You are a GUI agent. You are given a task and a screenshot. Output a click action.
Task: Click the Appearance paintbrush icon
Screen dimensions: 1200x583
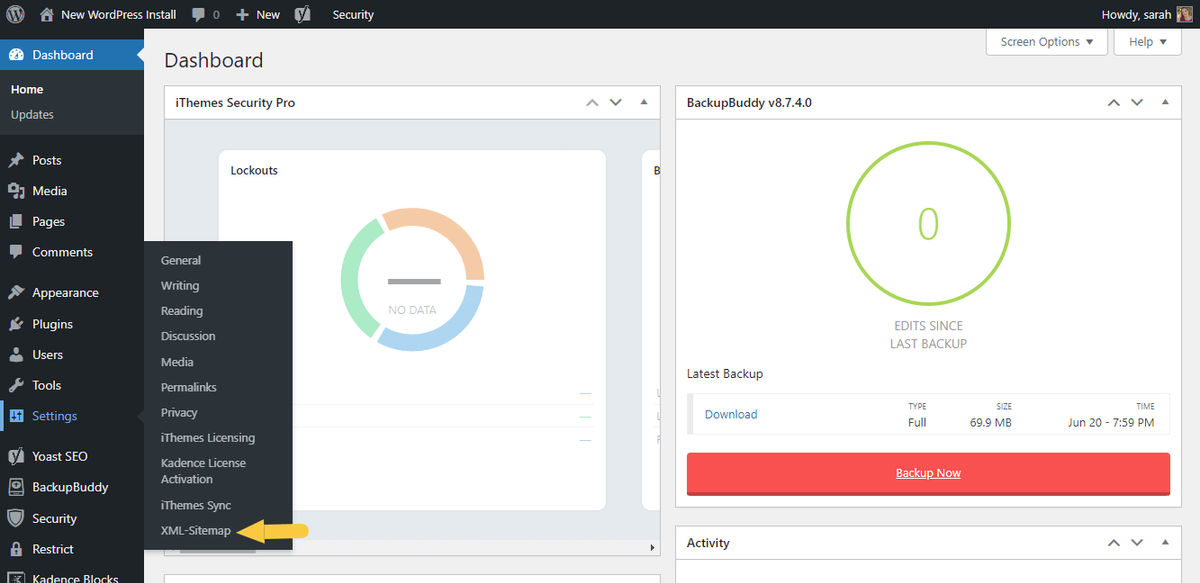pos(16,293)
